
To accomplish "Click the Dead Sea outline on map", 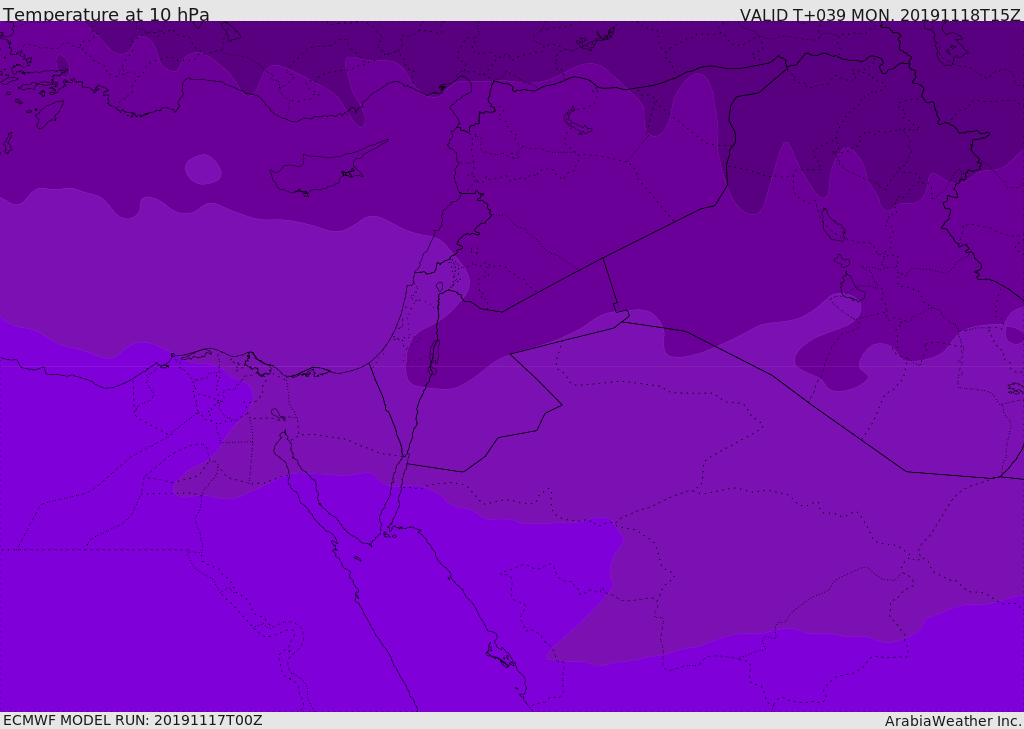I will [434, 356].
